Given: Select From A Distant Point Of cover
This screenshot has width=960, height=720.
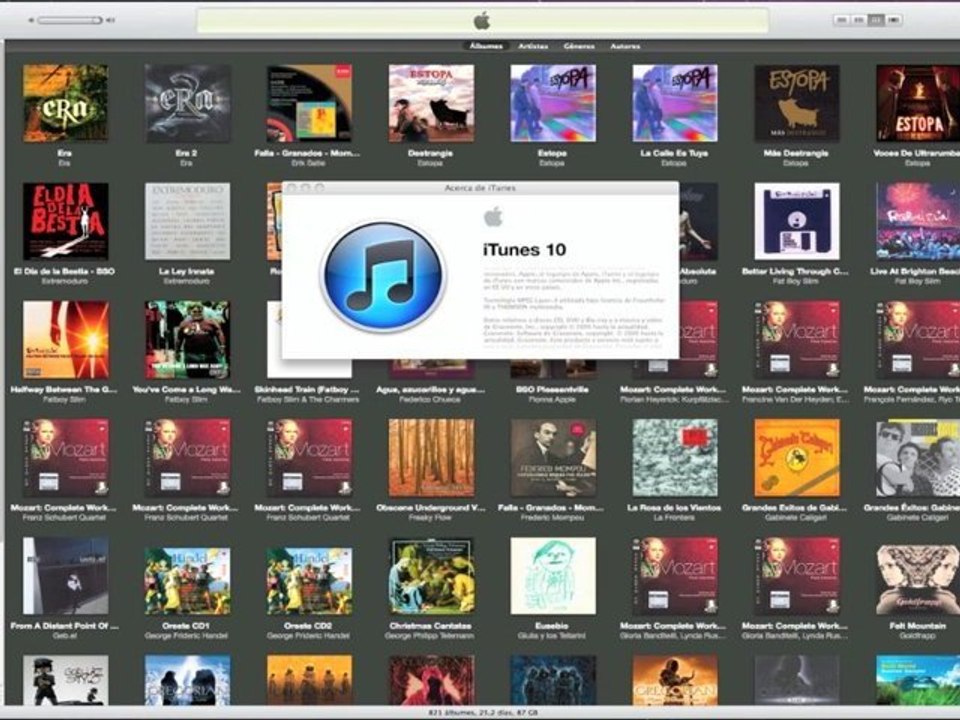Looking at the screenshot, I should (x=66, y=576).
